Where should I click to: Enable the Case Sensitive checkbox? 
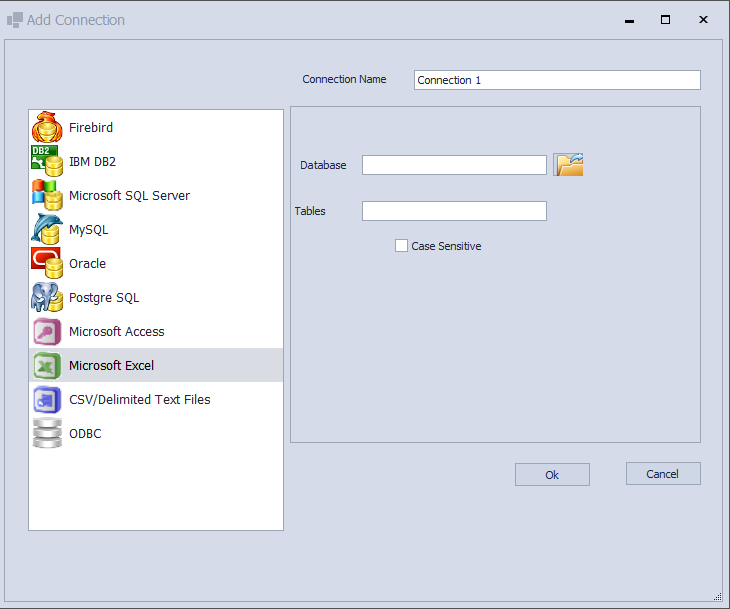[x=401, y=246]
